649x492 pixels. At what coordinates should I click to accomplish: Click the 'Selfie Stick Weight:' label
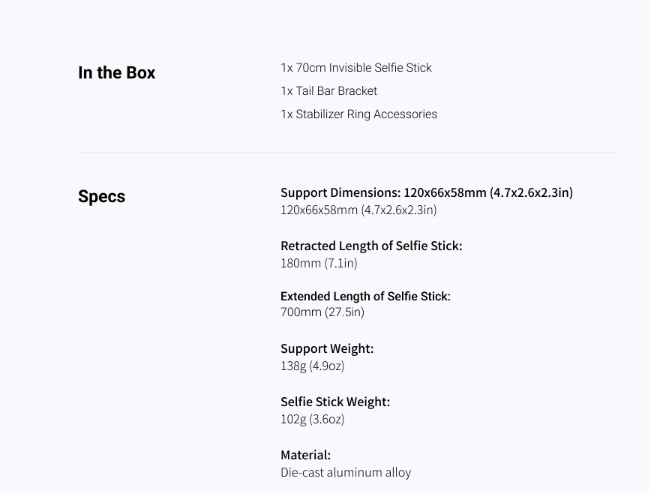tap(335, 402)
